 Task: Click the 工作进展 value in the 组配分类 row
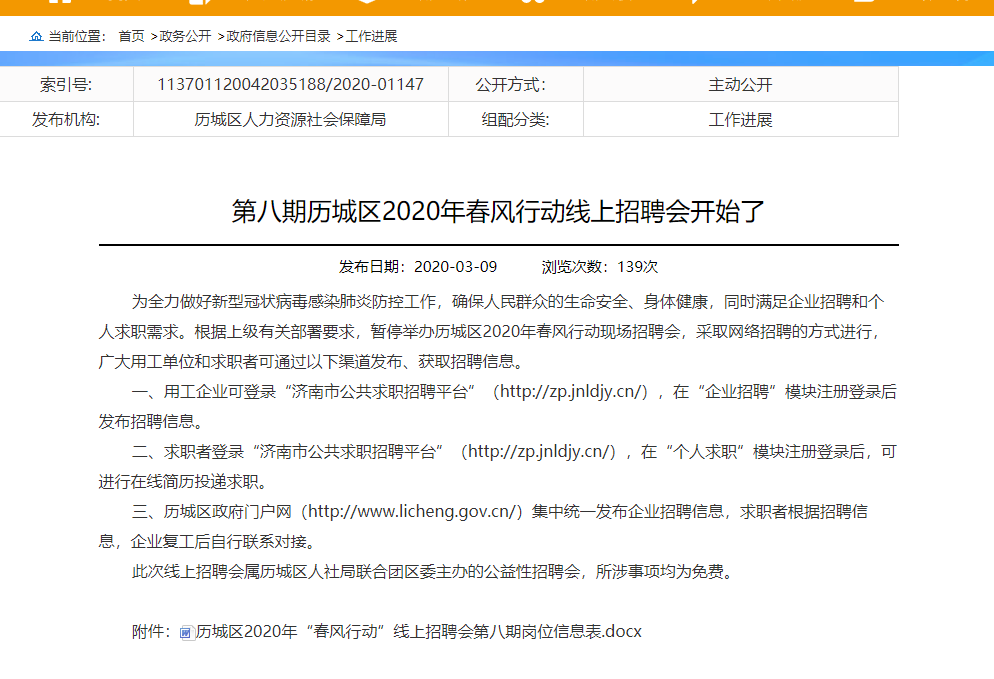[x=740, y=120]
